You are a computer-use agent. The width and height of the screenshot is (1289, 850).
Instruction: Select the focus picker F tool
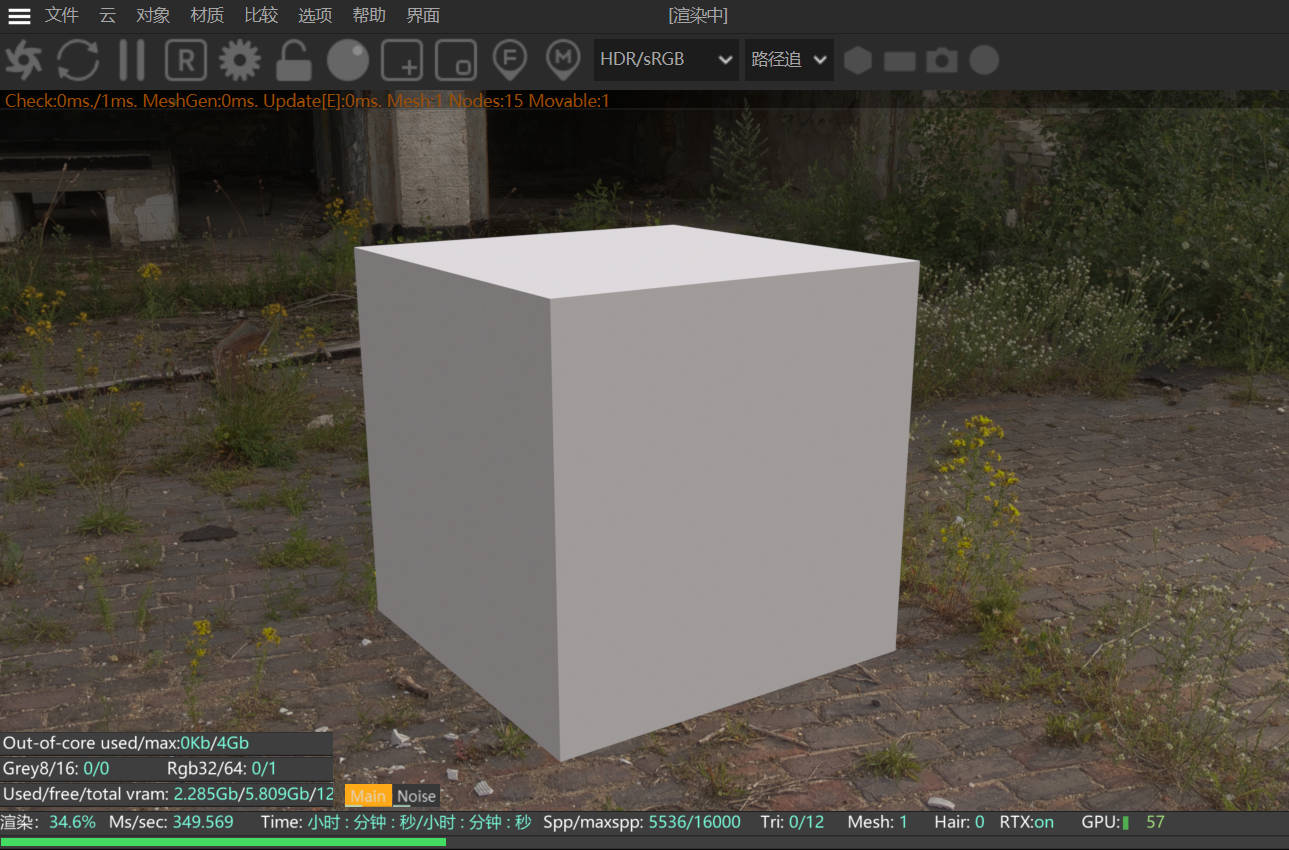509,60
